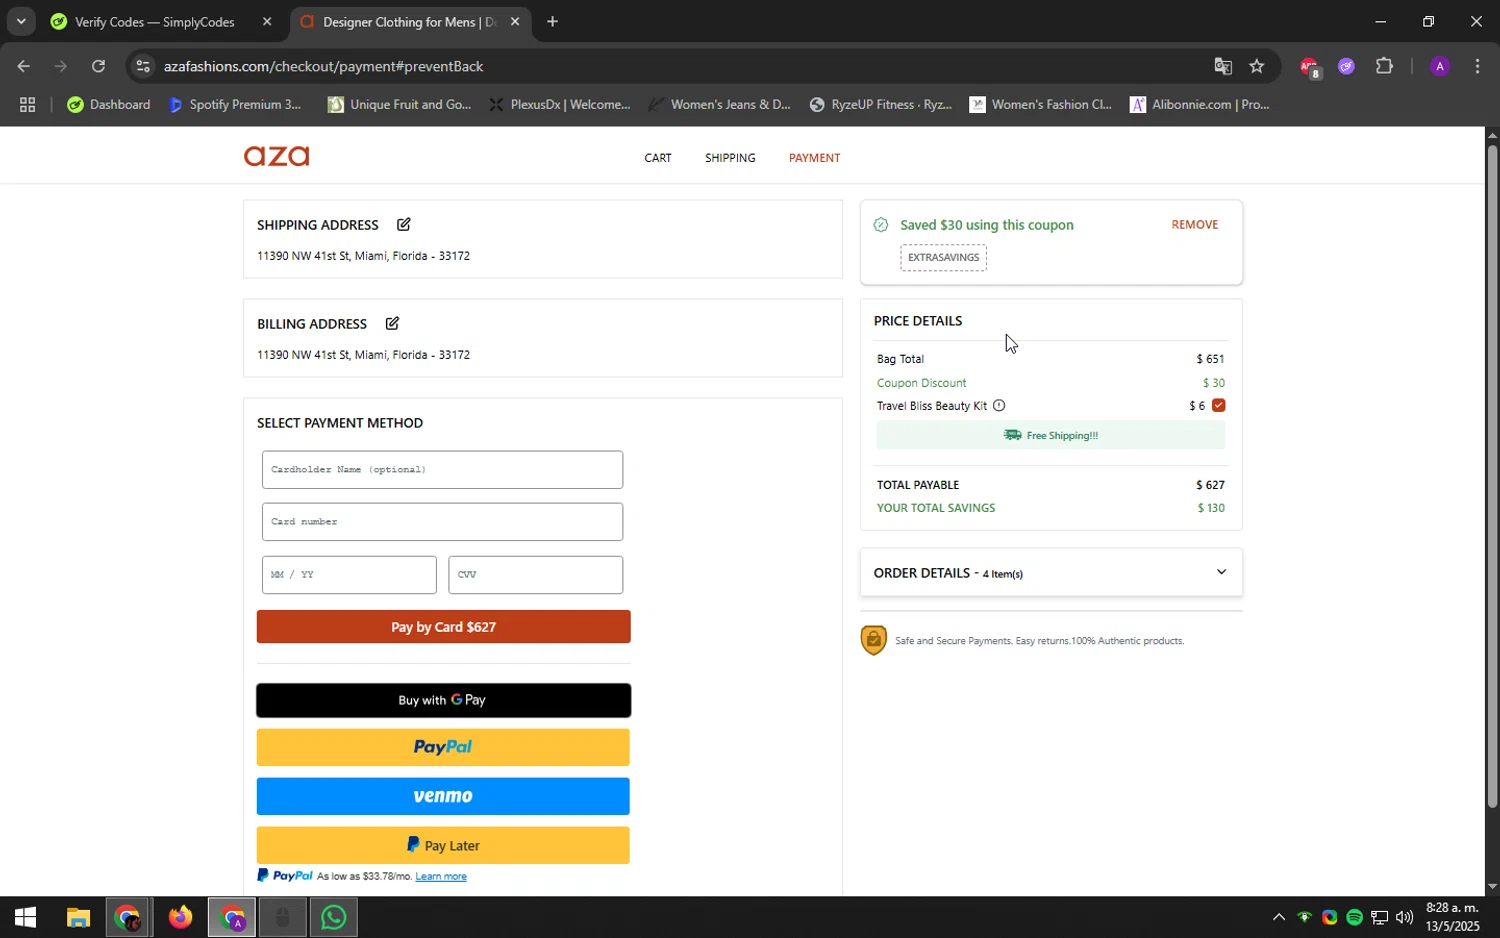Screen dimensions: 1500x938
Task: Choose the PayPal Pay Later button
Action: point(443,845)
